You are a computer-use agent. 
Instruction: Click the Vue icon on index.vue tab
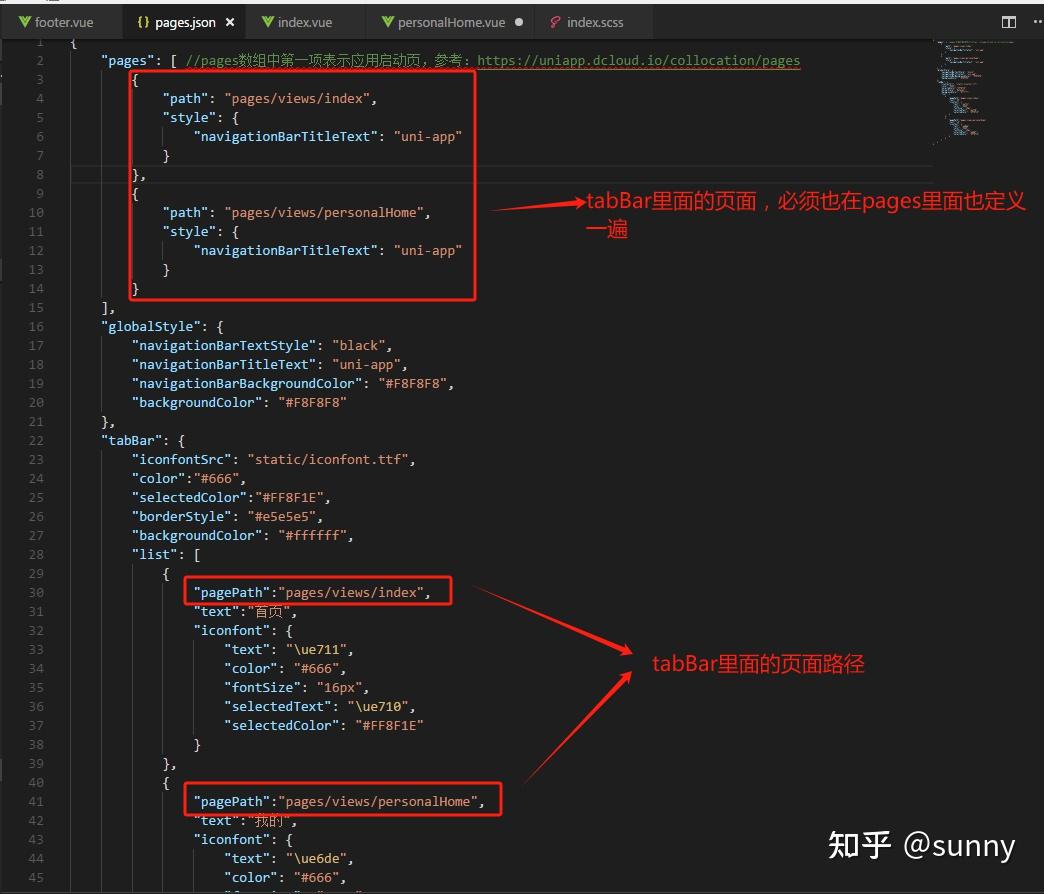pyautogui.click(x=268, y=21)
